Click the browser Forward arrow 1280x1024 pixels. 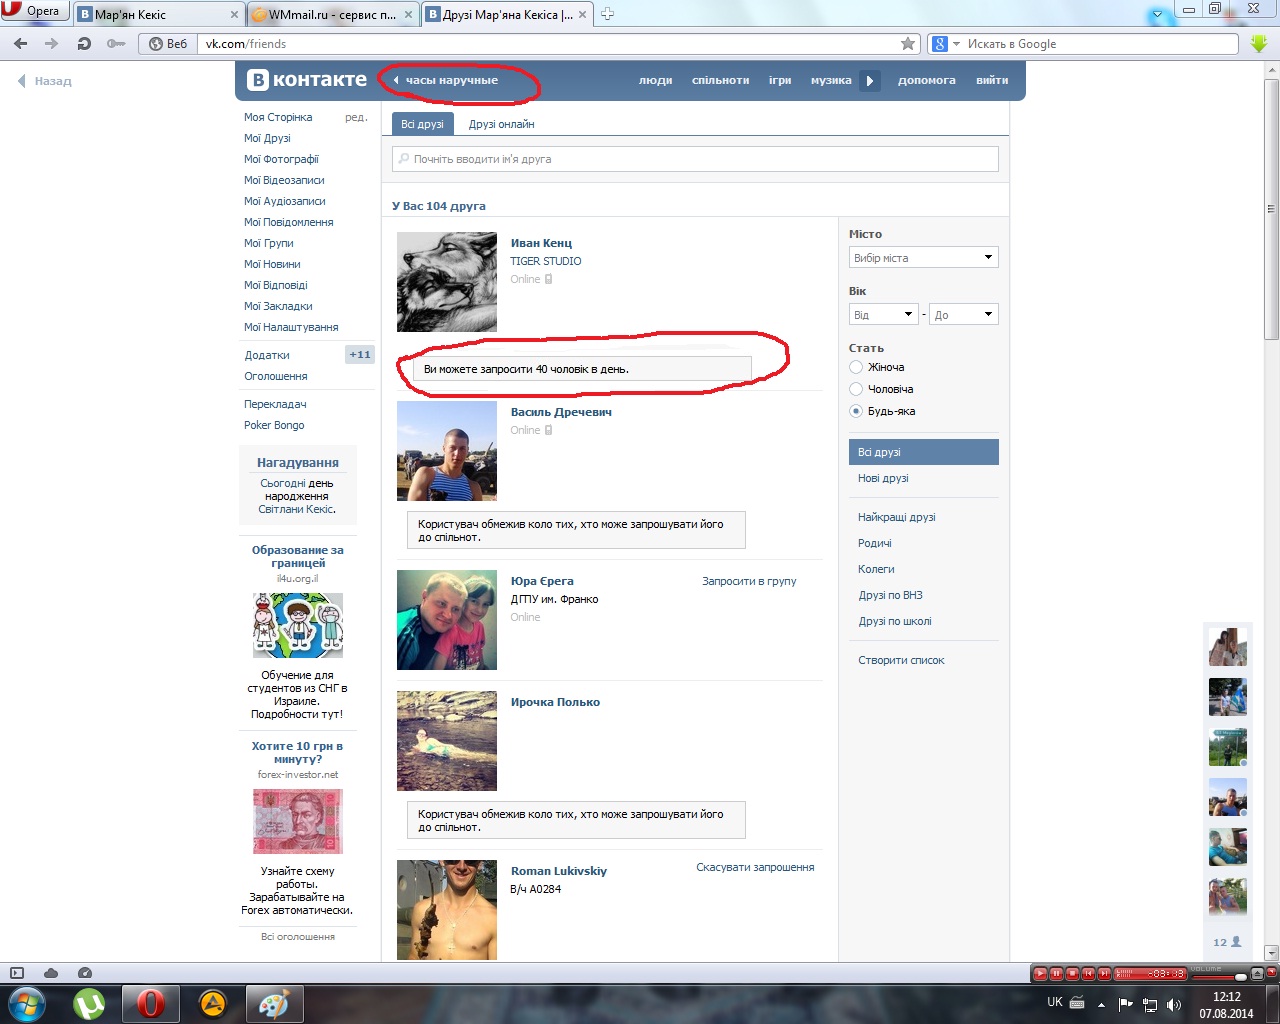pyautogui.click(x=52, y=44)
